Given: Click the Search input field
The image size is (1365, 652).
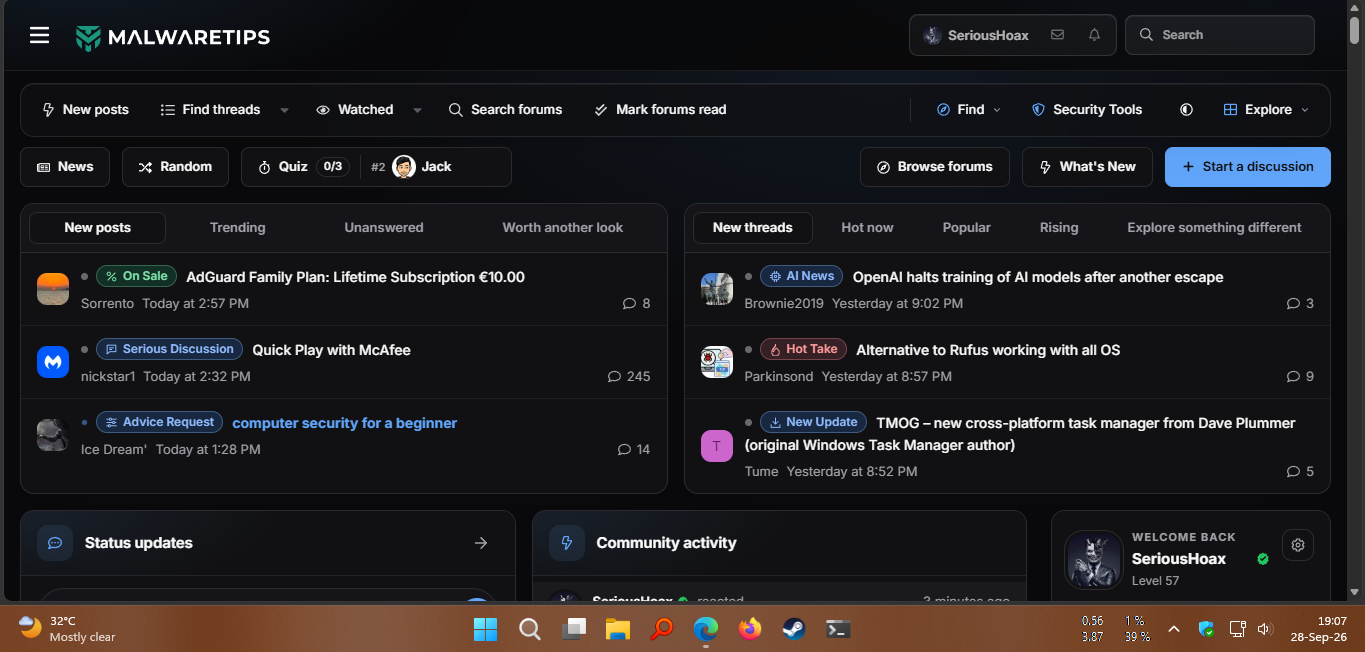Looking at the screenshot, I should [1220, 35].
